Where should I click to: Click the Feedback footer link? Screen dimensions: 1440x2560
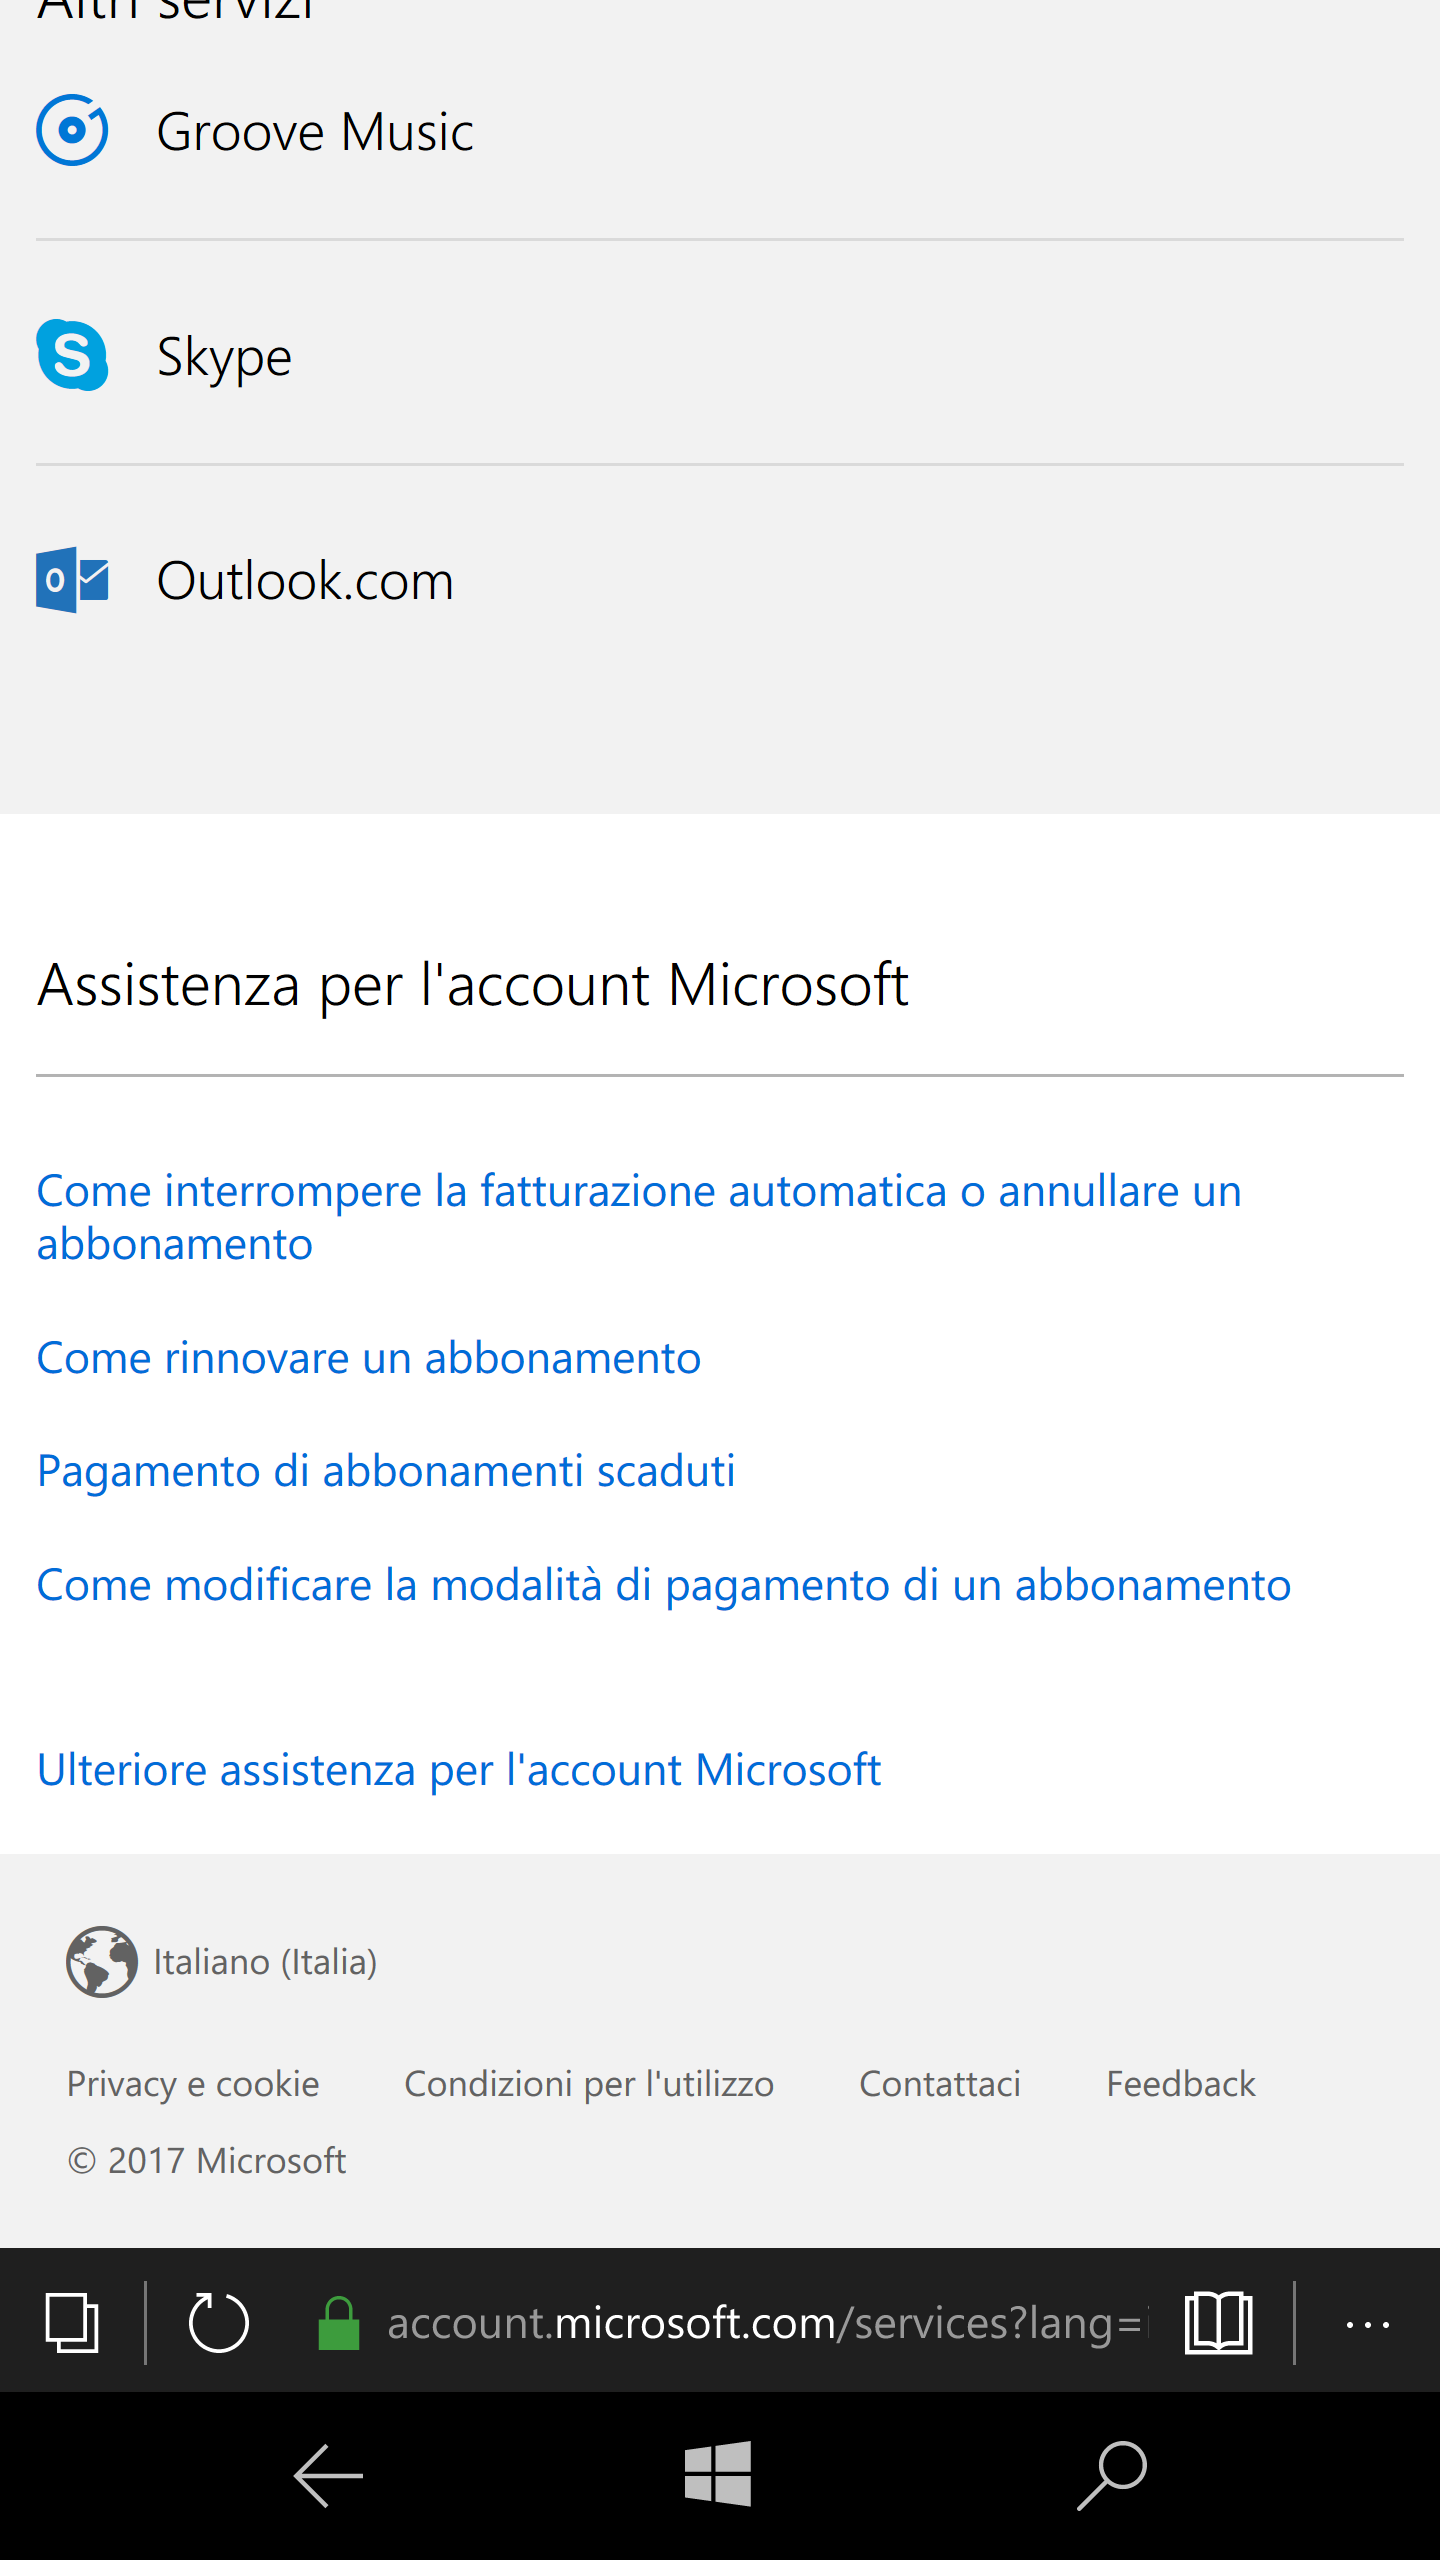[x=1180, y=2084]
